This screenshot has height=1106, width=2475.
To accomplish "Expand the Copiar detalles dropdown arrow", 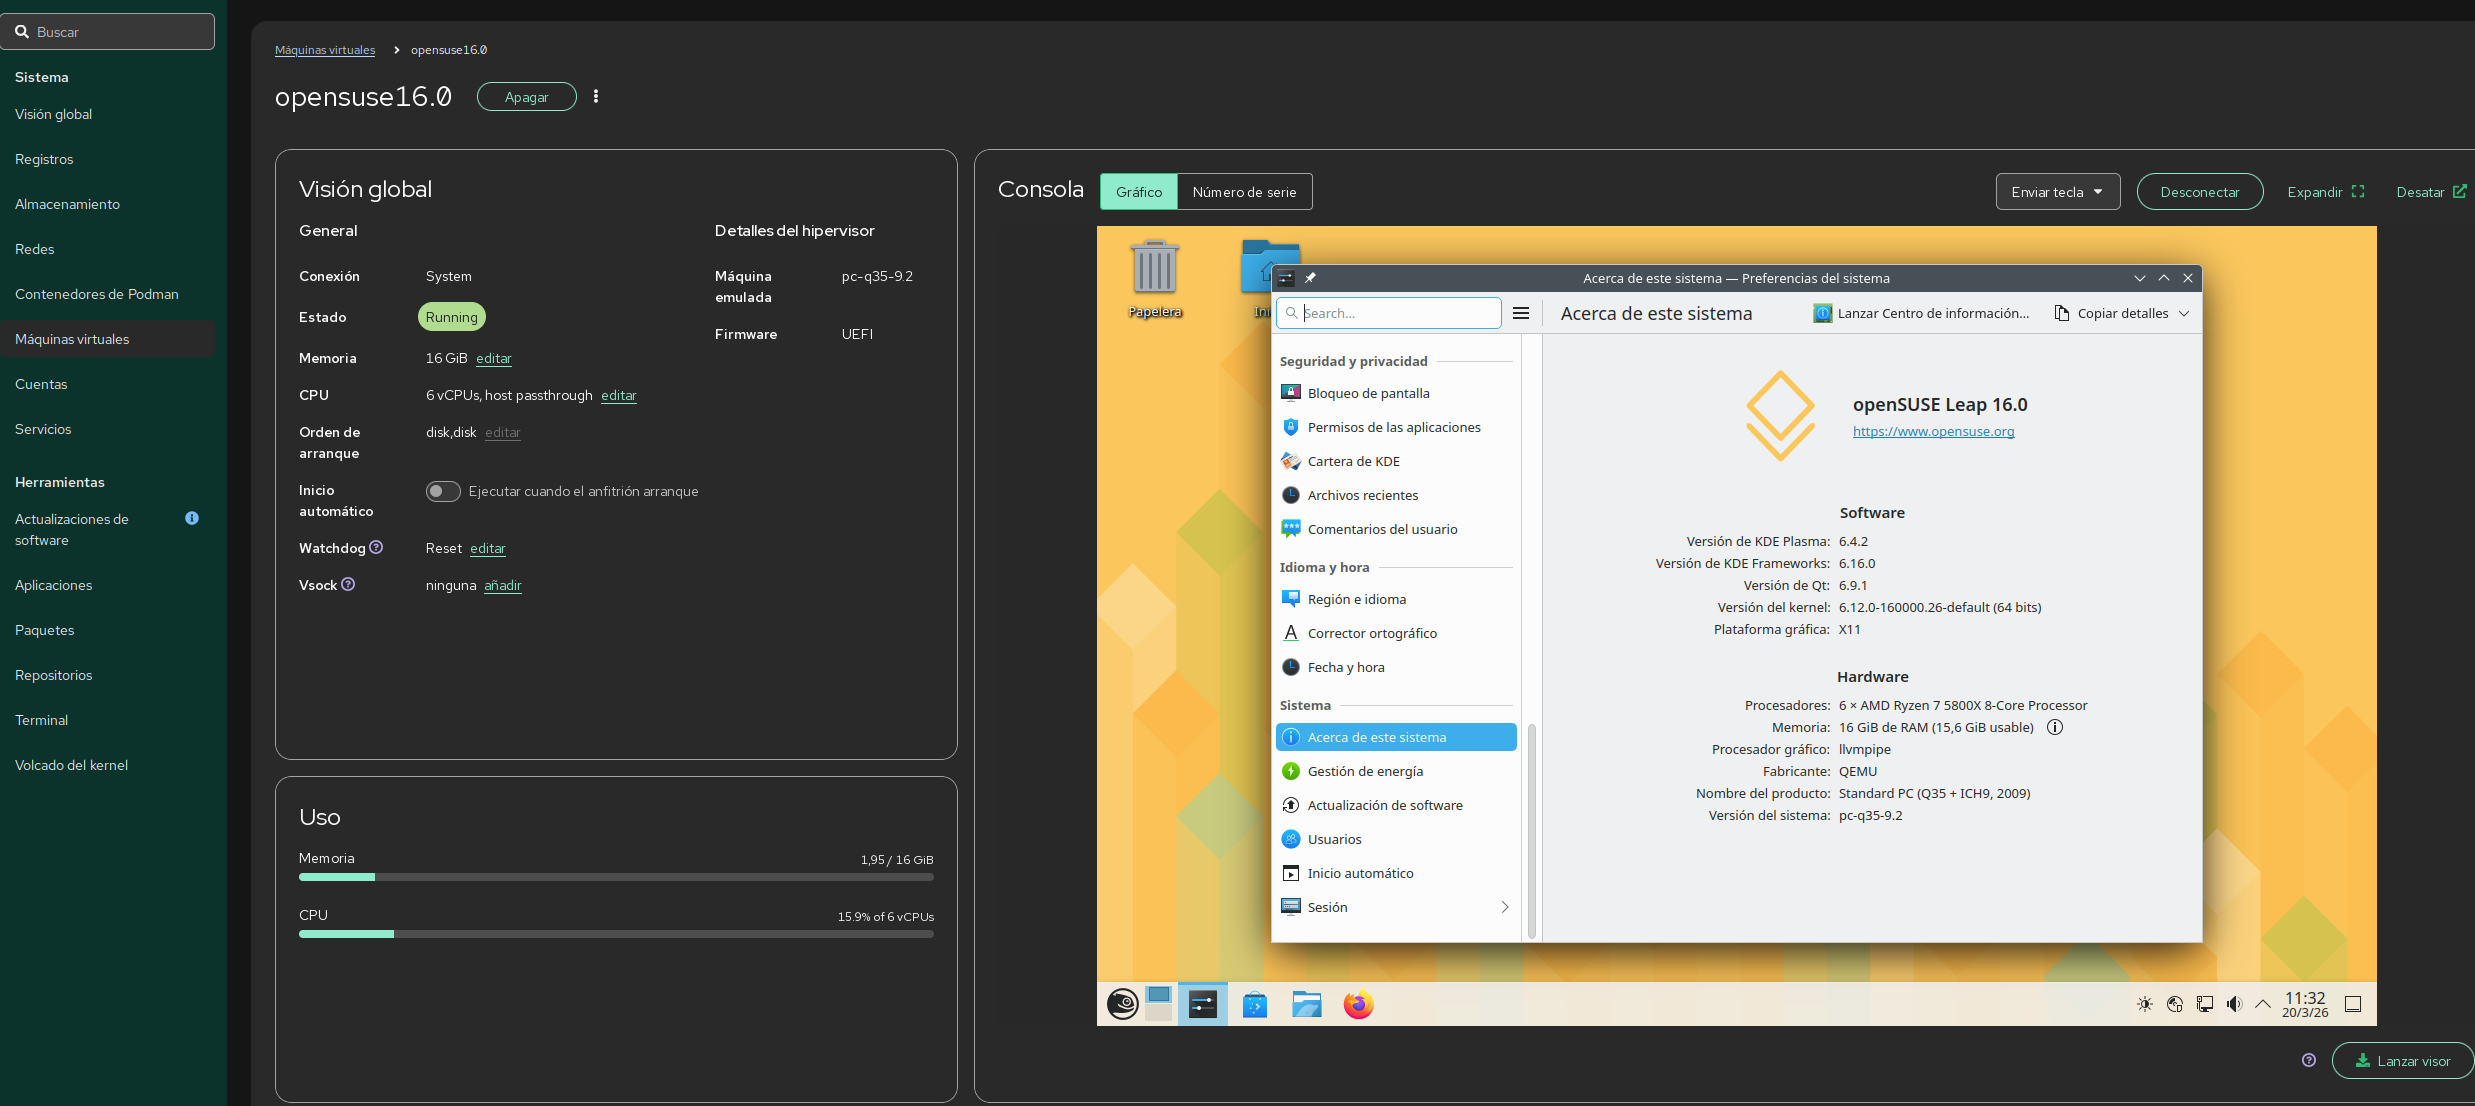I will tap(2184, 313).
